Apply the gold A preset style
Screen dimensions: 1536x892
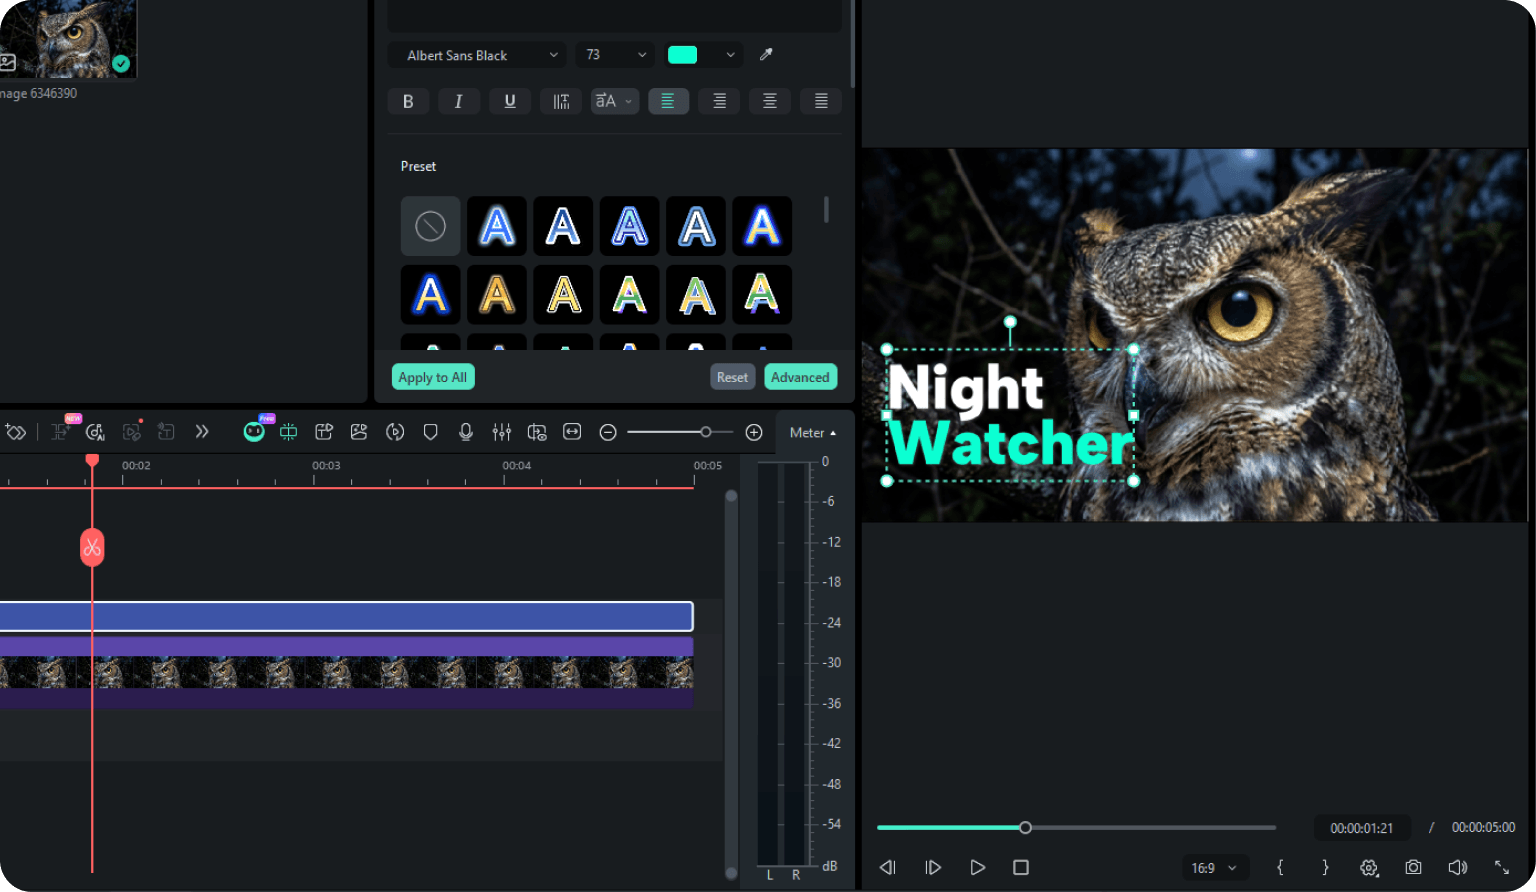(497, 295)
